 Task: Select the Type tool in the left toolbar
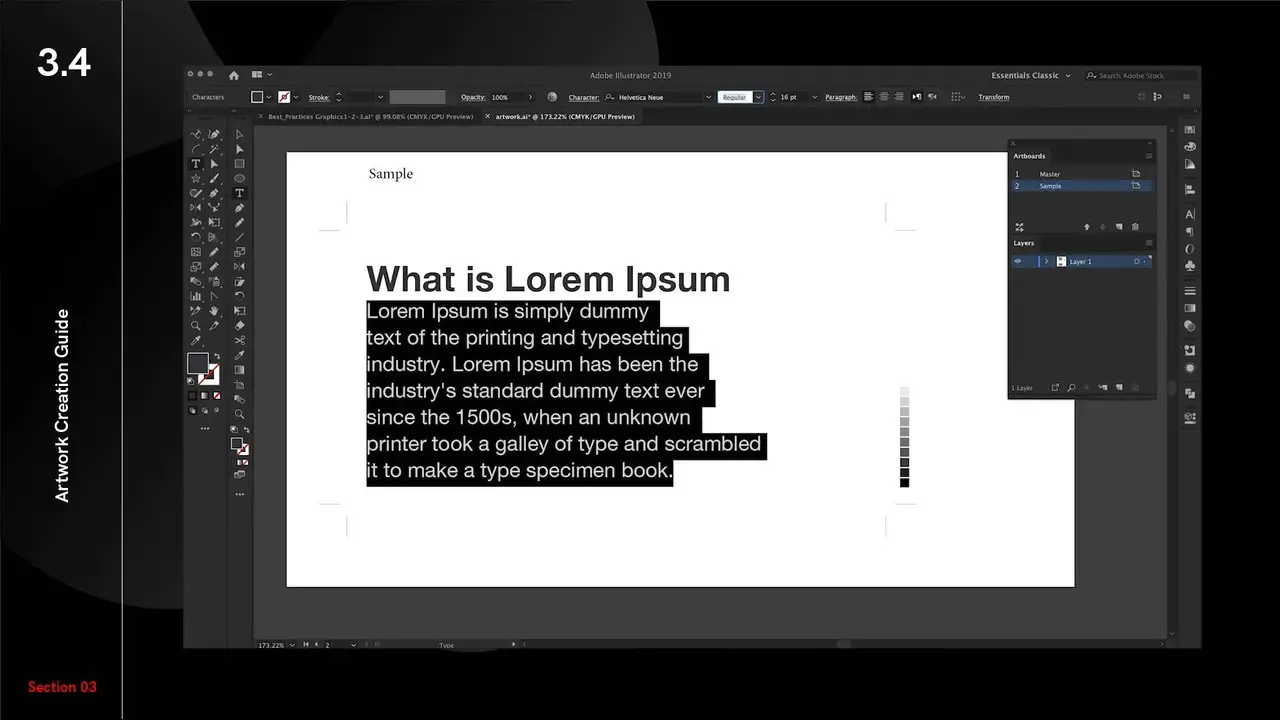pyautogui.click(x=196, y=163)
